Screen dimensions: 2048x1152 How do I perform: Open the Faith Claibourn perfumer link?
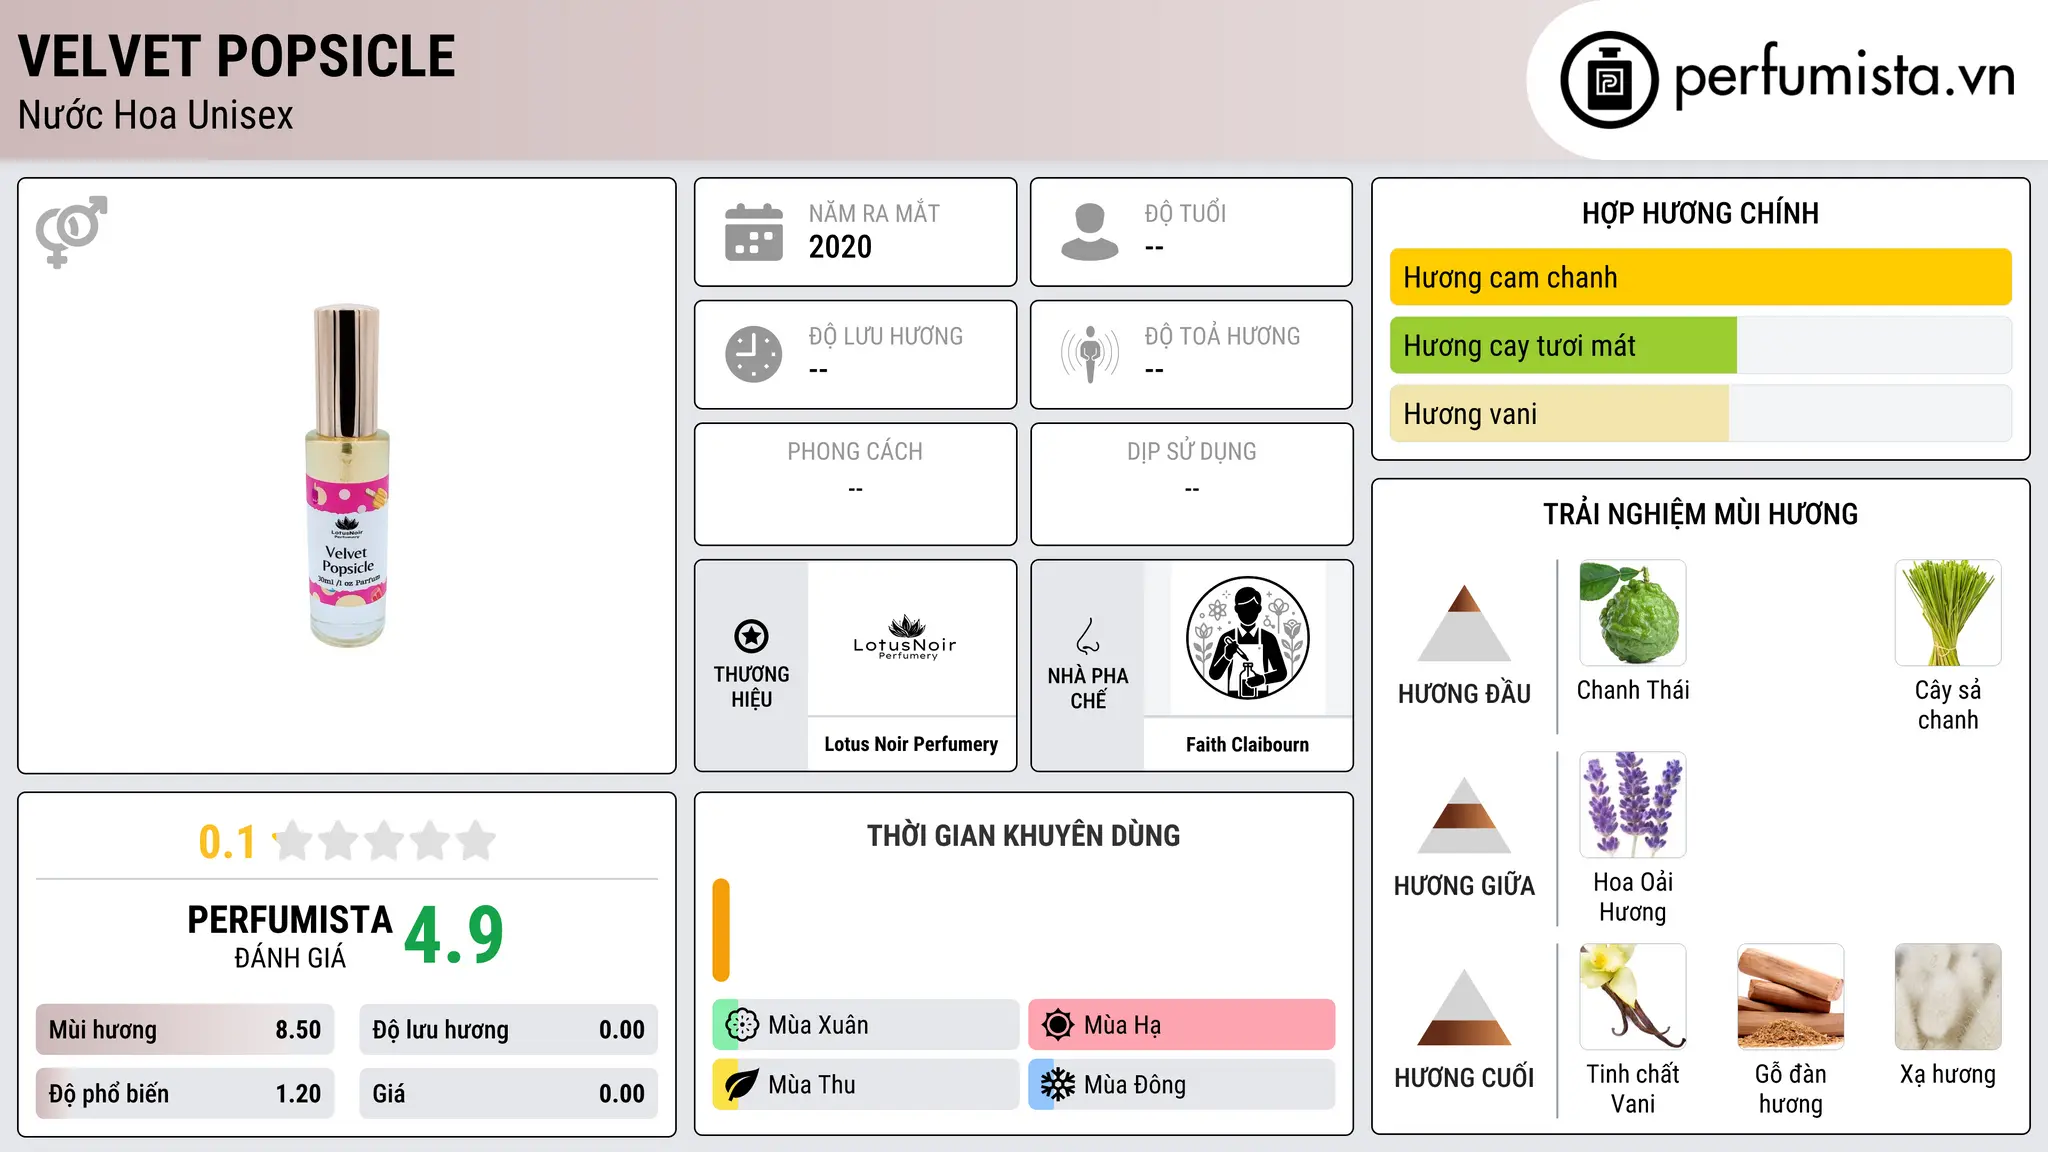1247,744
